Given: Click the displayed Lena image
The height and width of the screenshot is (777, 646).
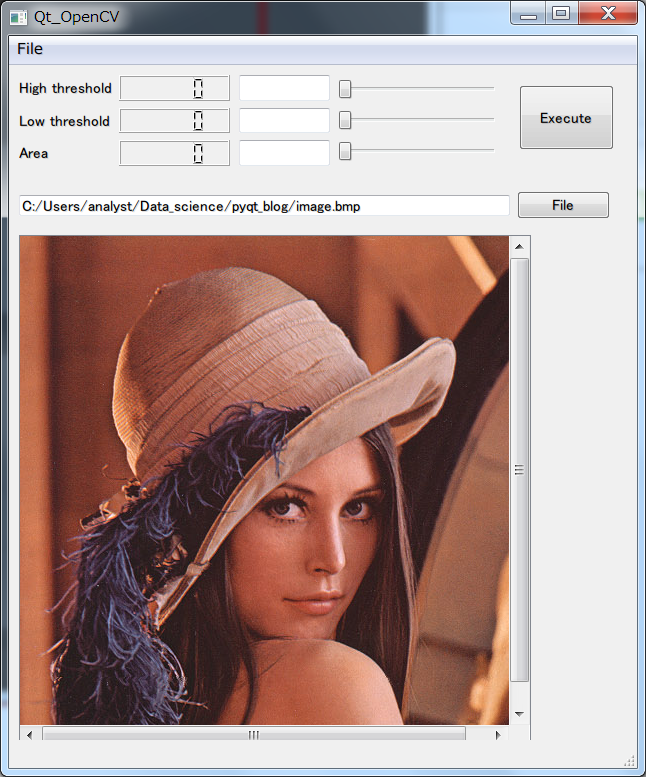Looking at the screenshot, I should click(x=264, y=480).
